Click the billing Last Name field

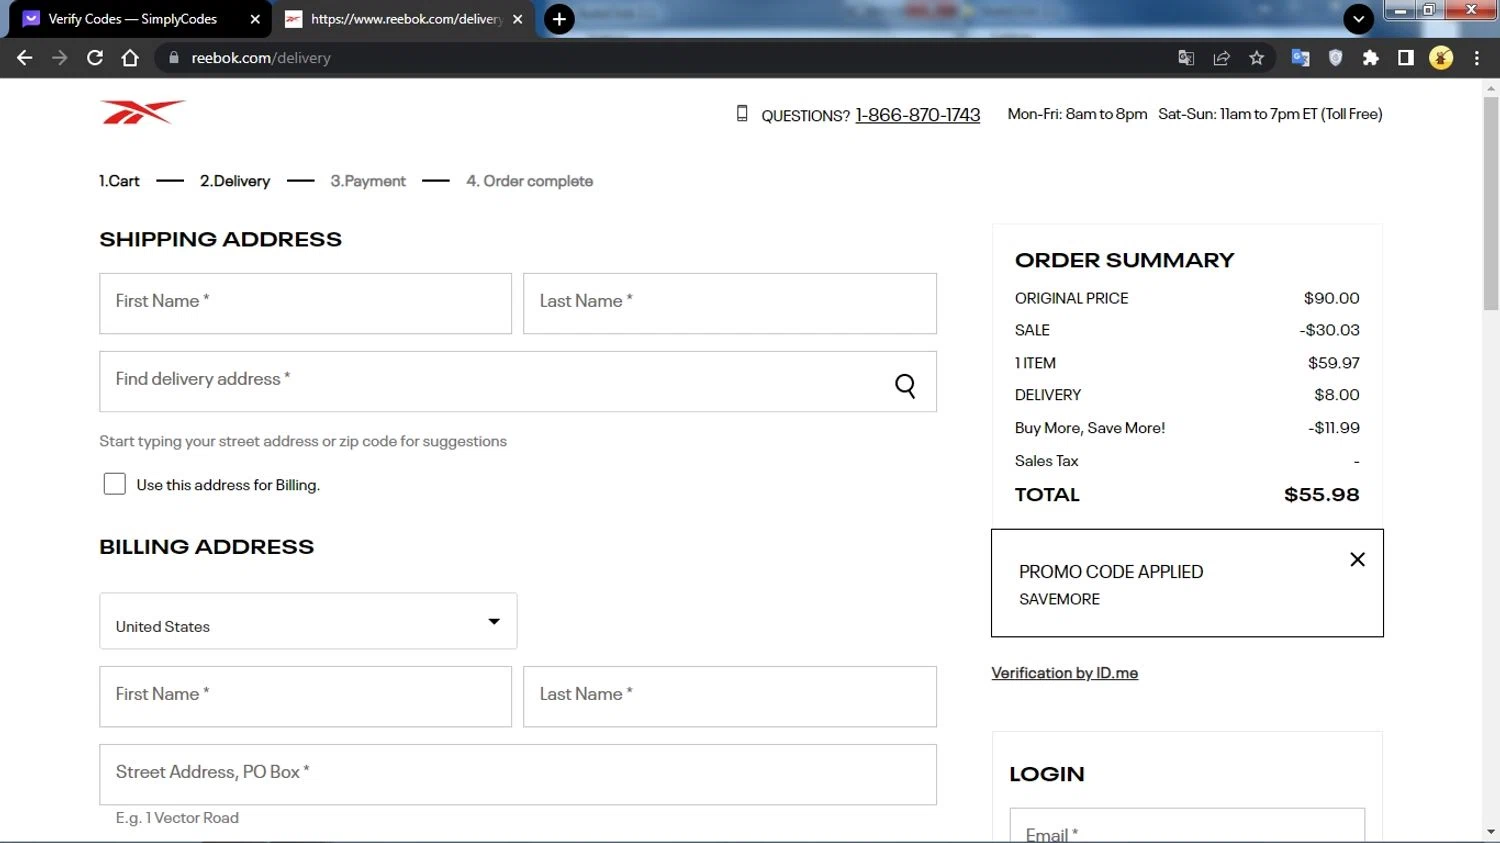click(730, 696)
